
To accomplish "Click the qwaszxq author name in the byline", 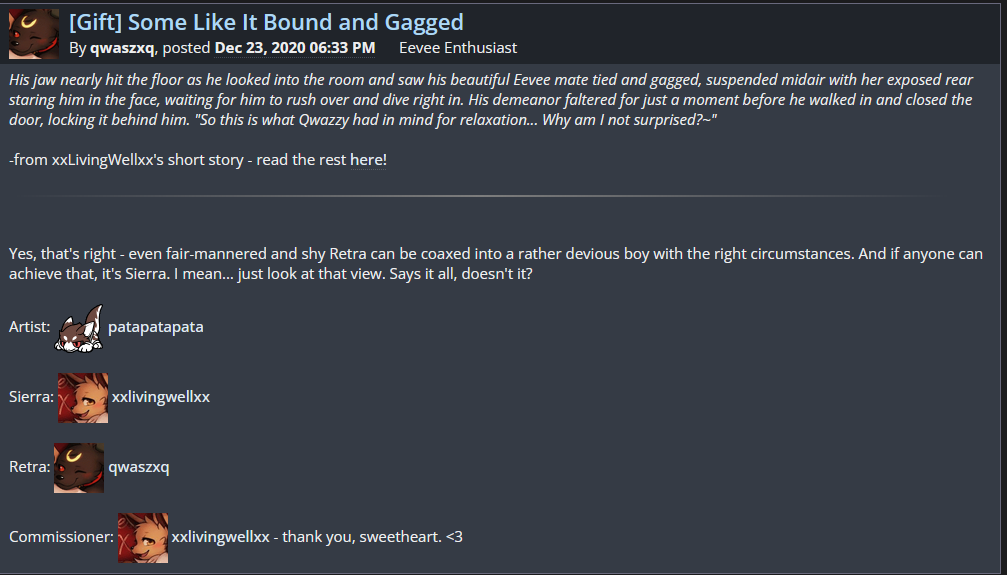I will pos(122,47).
